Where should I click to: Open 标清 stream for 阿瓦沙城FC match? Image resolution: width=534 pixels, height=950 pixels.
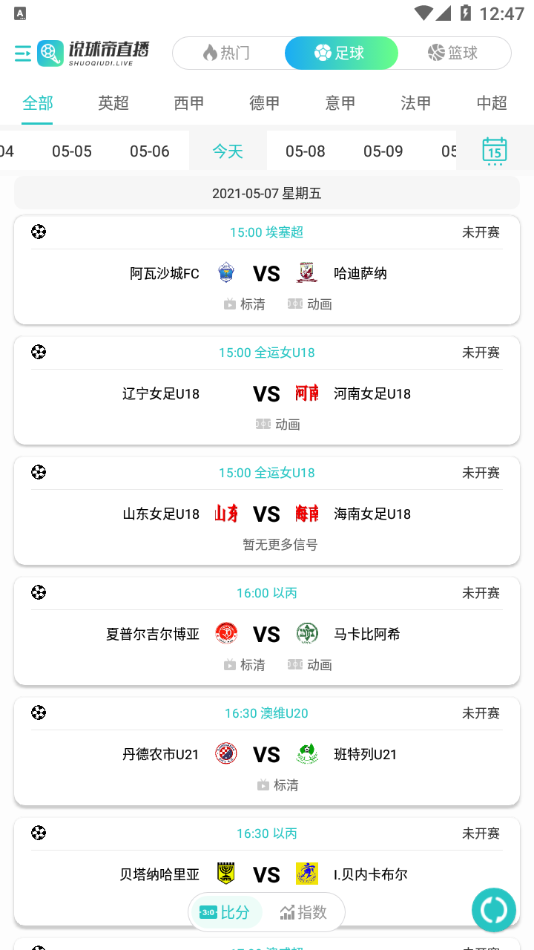click(244, 304)
